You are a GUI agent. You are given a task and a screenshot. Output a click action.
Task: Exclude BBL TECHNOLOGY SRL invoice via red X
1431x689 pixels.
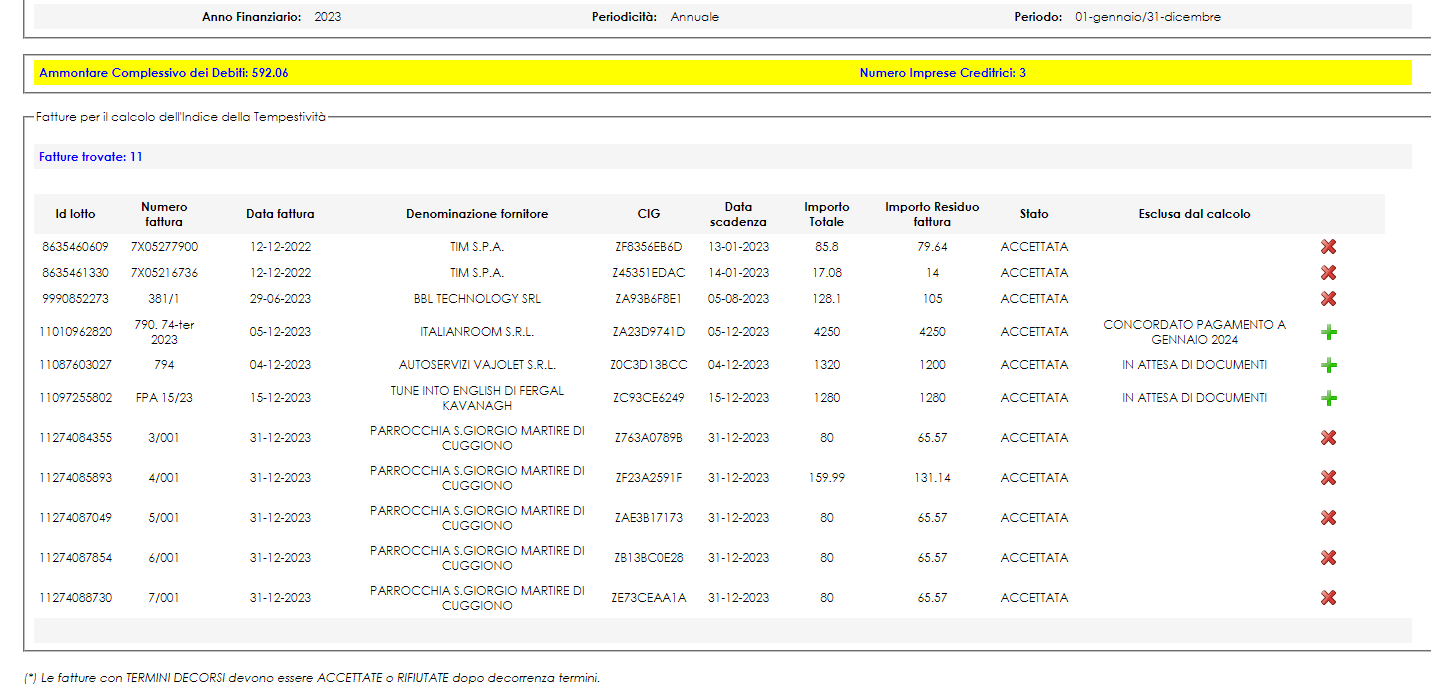click(1328, 299)
